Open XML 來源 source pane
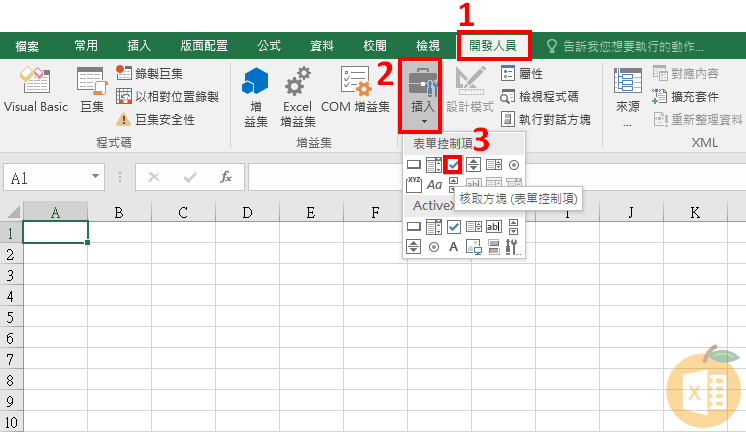The height and width of the screenshot is (432, 746). (x=628, y=97)
